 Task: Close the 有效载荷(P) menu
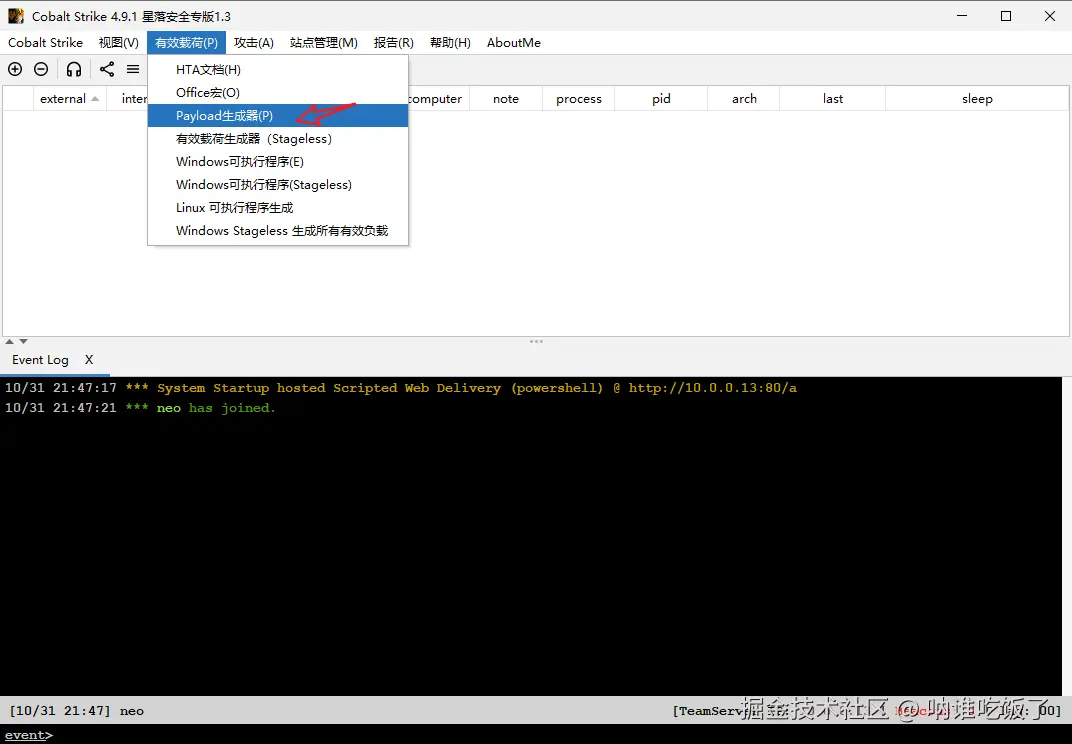coord(186,42)
